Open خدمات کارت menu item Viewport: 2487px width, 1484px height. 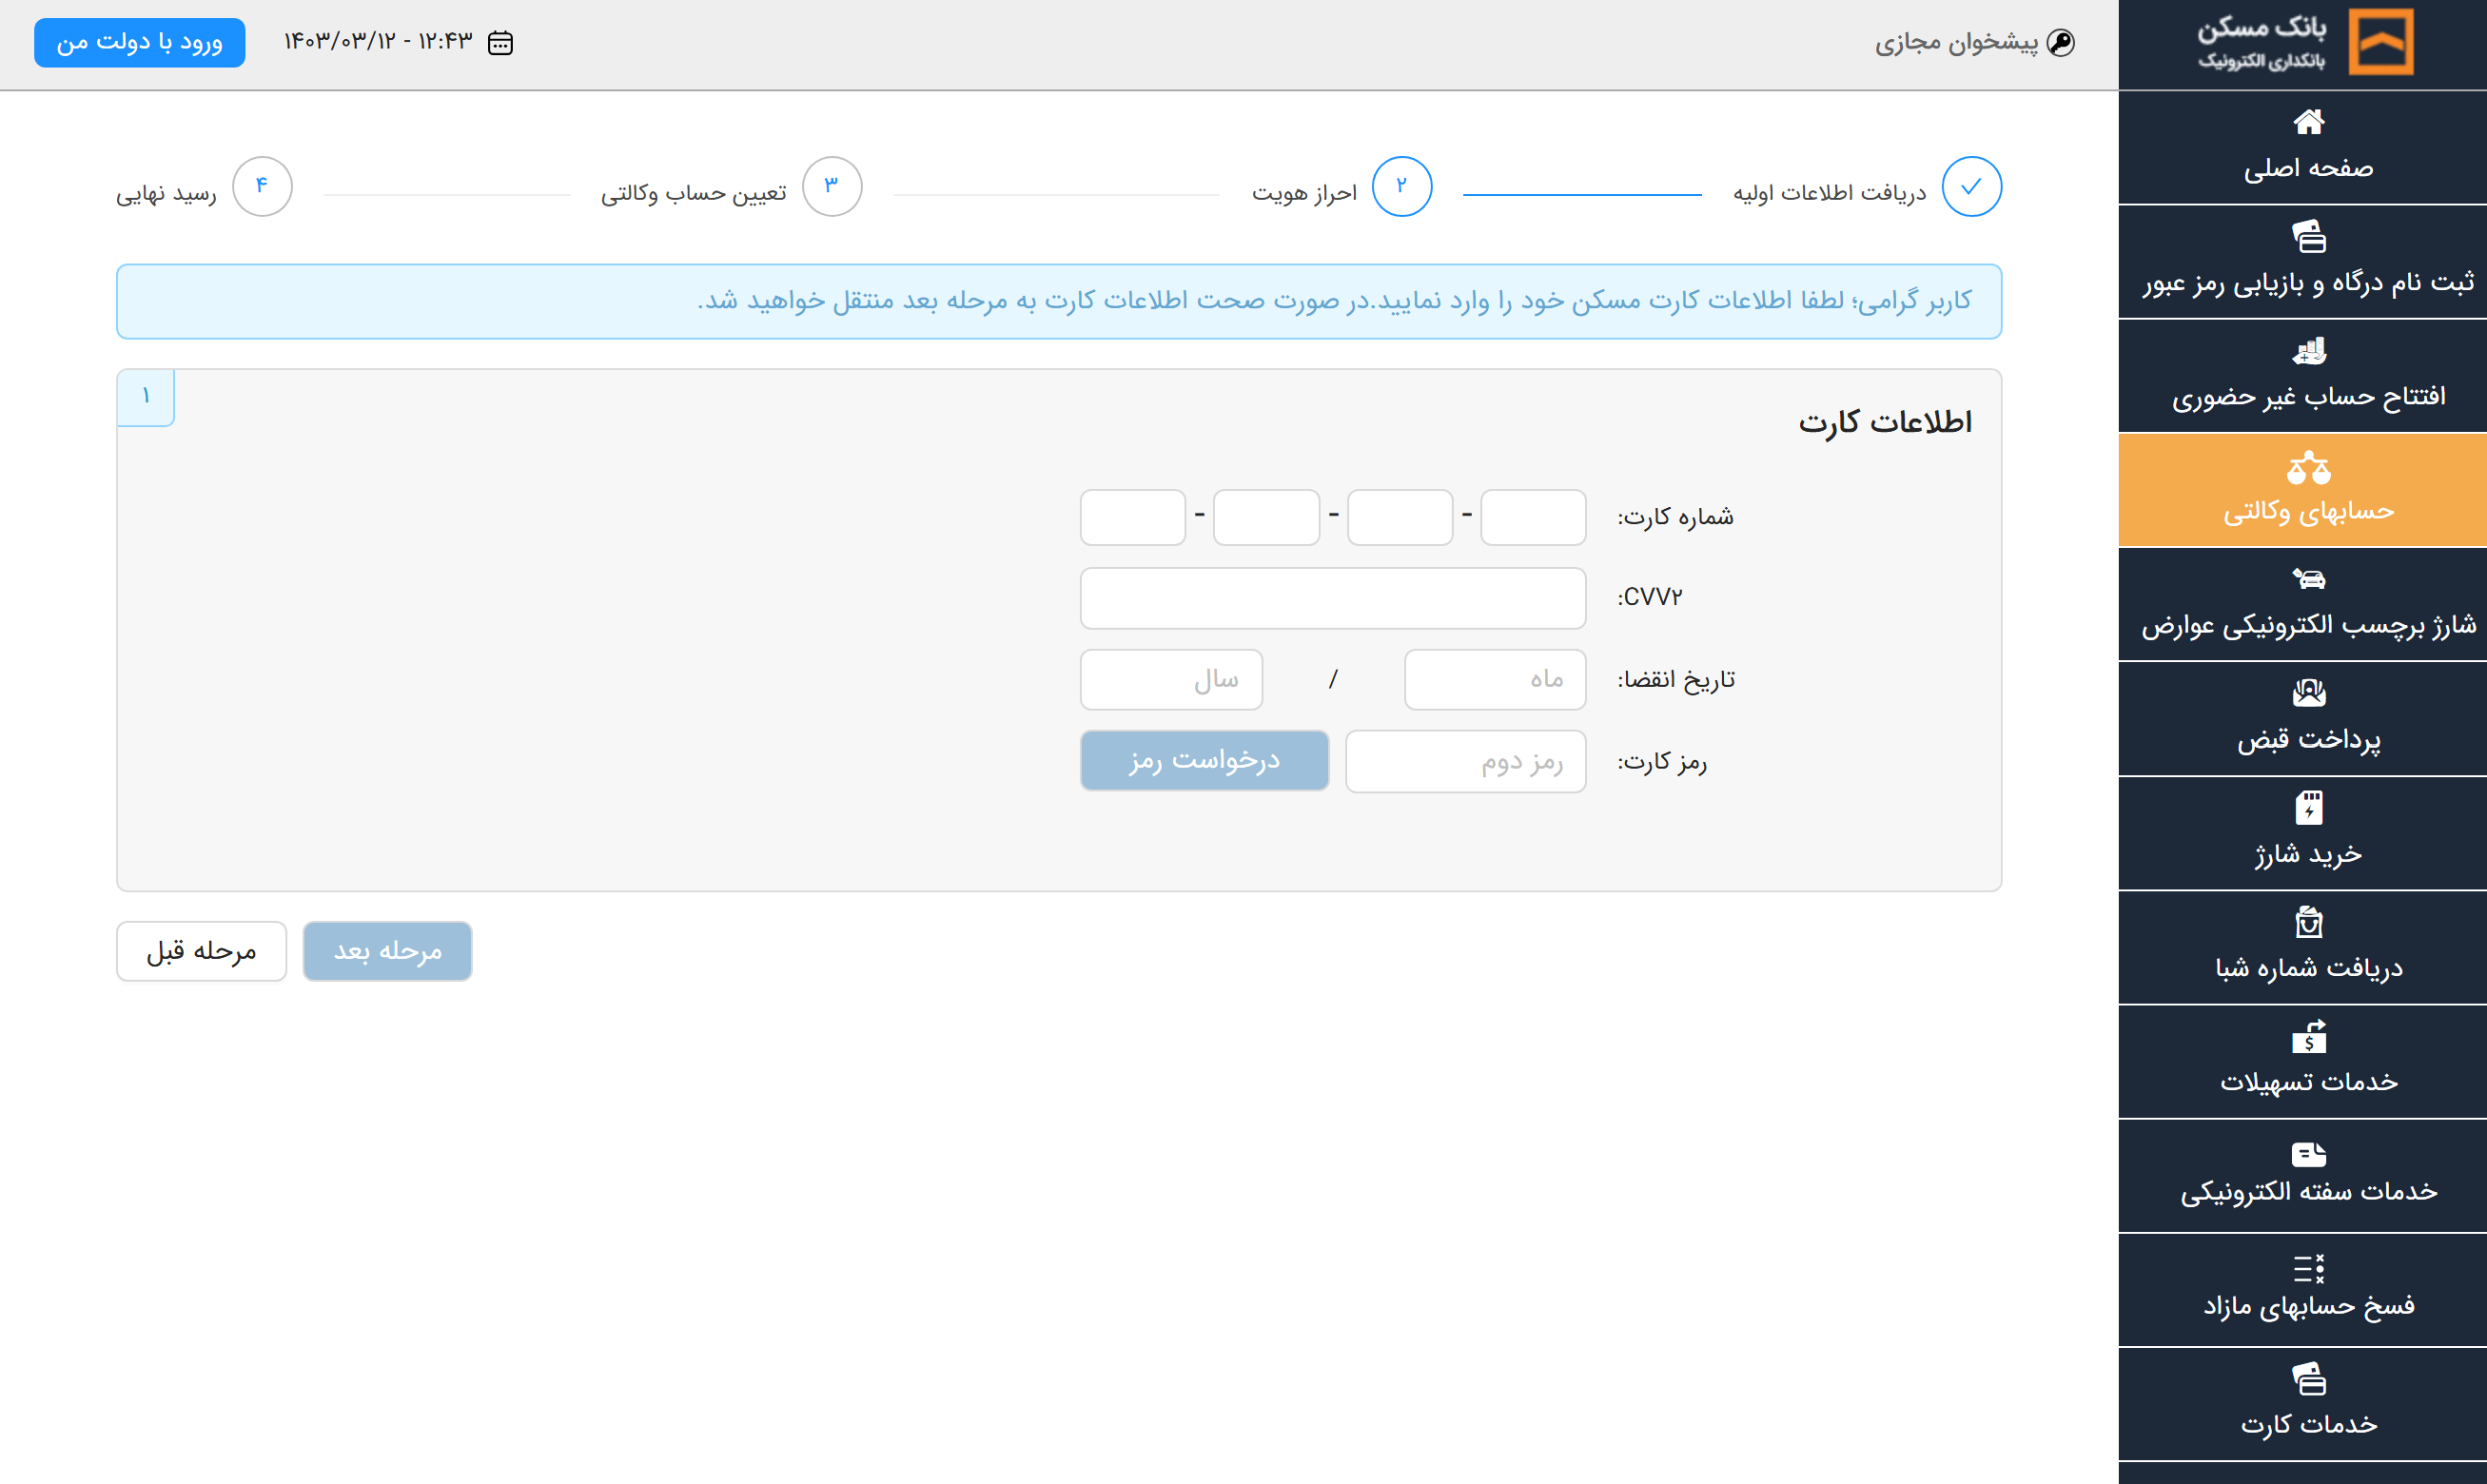(2302, 1404)
